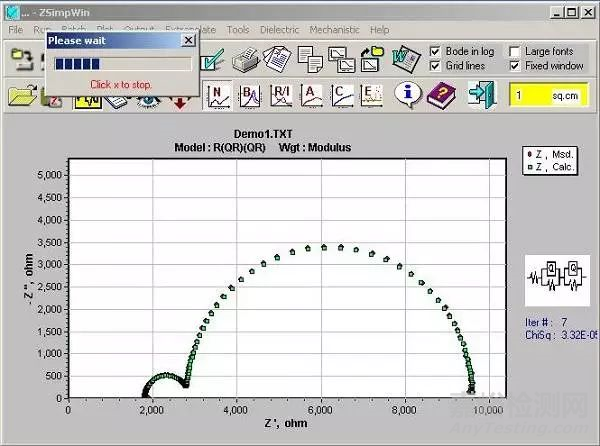The width and height of the screenshot is (600, 446).
Task: Click the Nyquist plot icon
Action: 217,95
